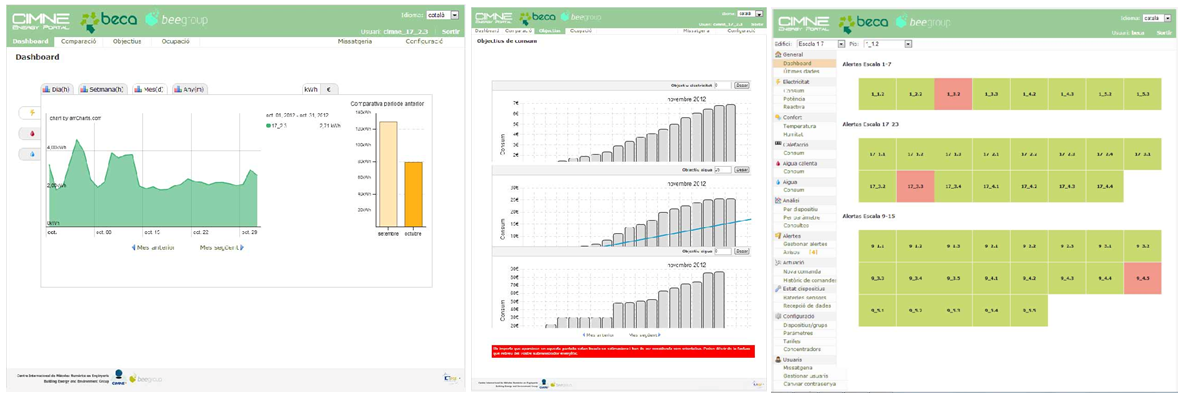Image resolution: width=1186 pixels, height=400 pixels.
Task: Click the red gas drop icon beside the chart
Action: pos(32,133)
